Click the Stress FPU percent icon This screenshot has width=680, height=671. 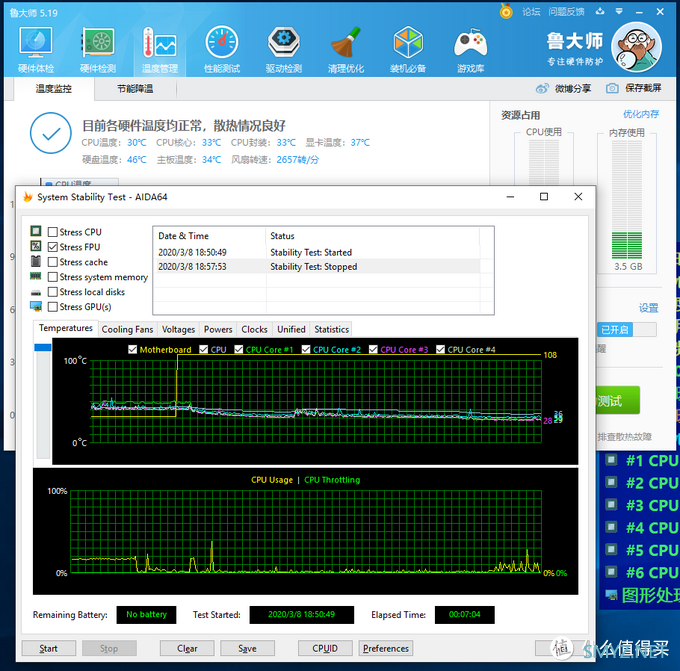coord(36,246)
